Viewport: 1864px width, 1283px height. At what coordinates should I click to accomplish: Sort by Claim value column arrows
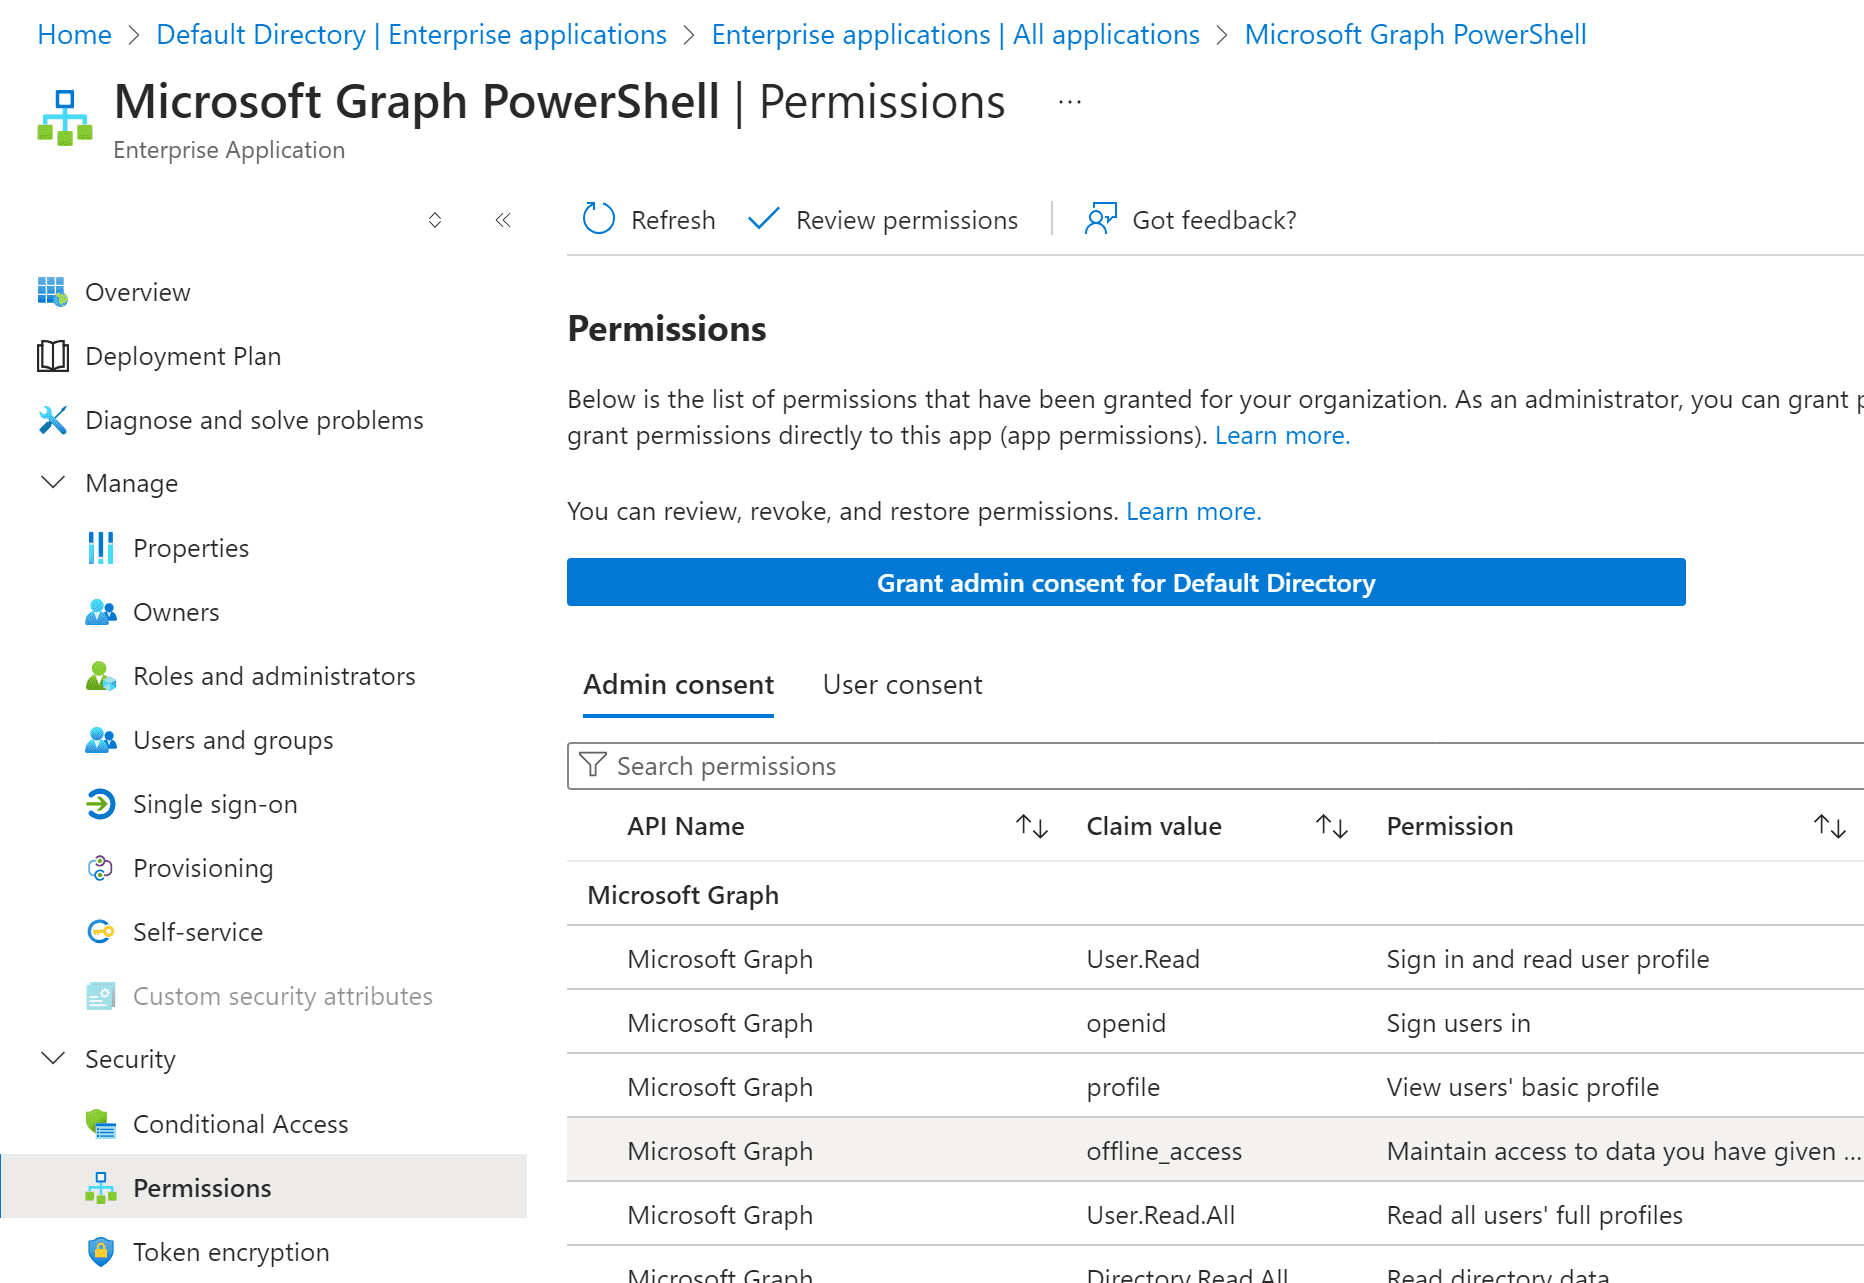(x=1331, y=826)
